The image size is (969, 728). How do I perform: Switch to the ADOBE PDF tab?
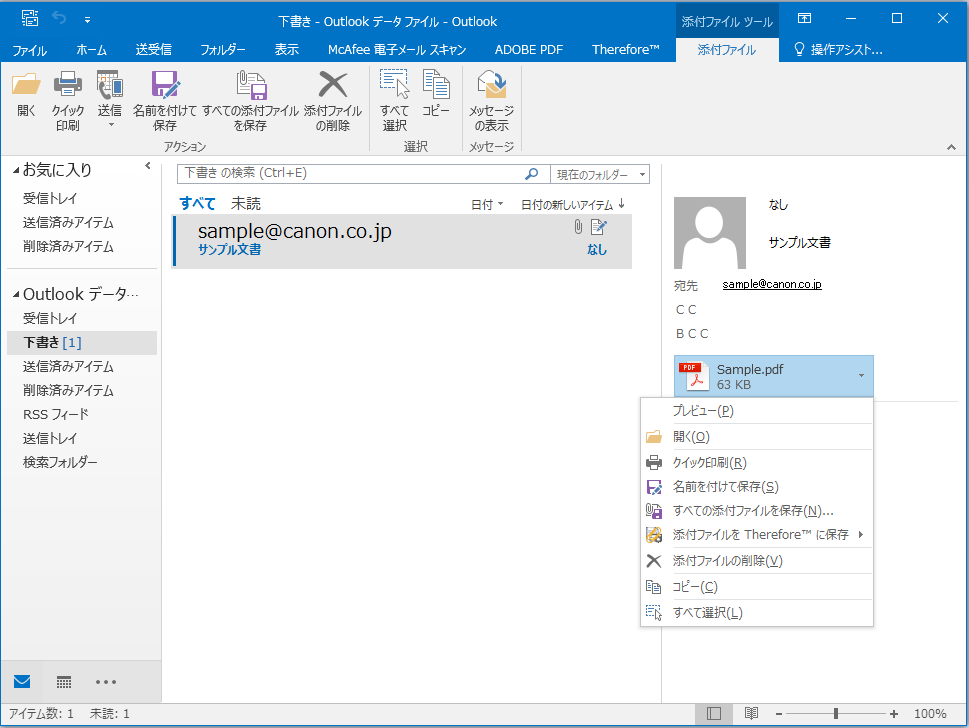(x=529, y=50)
